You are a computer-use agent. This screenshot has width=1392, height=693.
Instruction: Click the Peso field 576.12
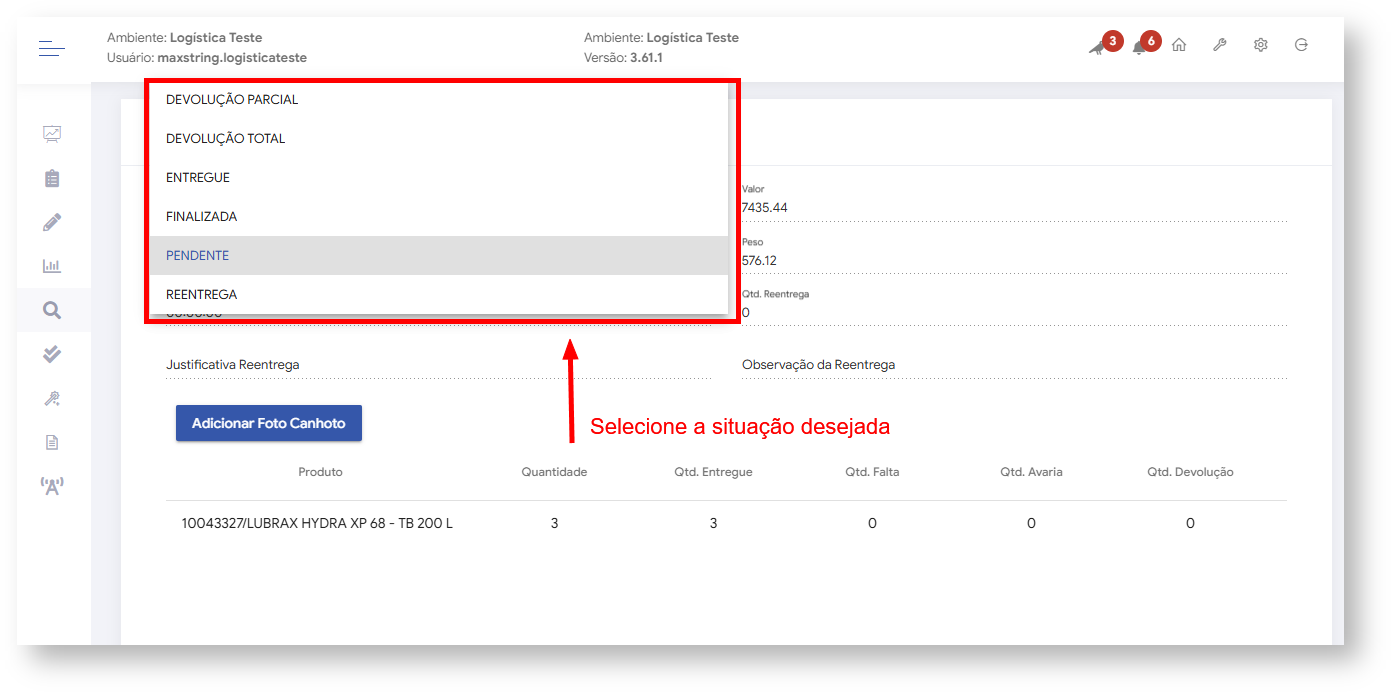[1014, 261]
